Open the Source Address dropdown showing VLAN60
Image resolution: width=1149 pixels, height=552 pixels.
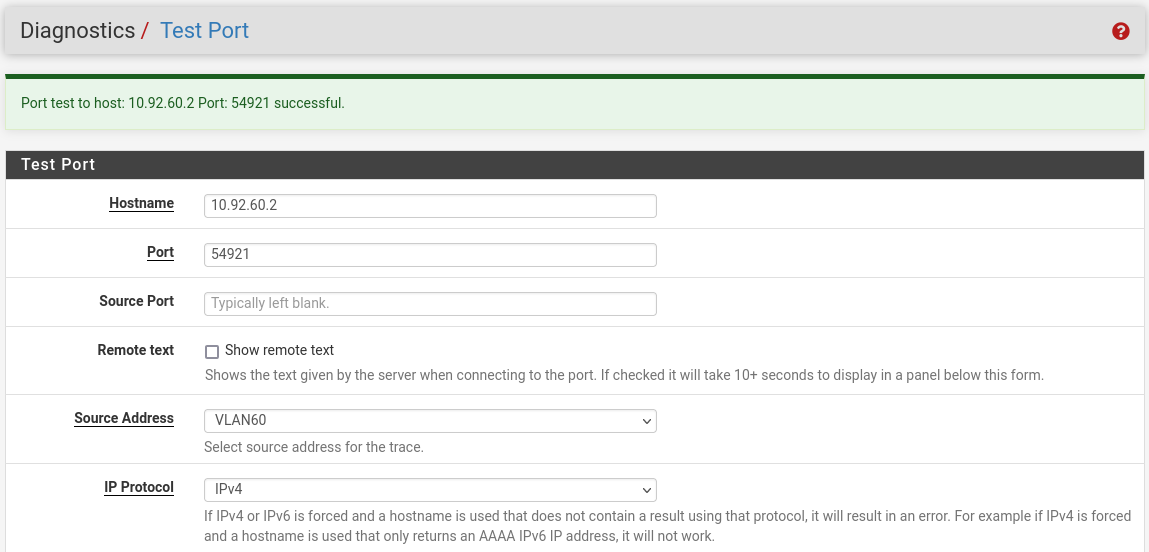point(430,421)
